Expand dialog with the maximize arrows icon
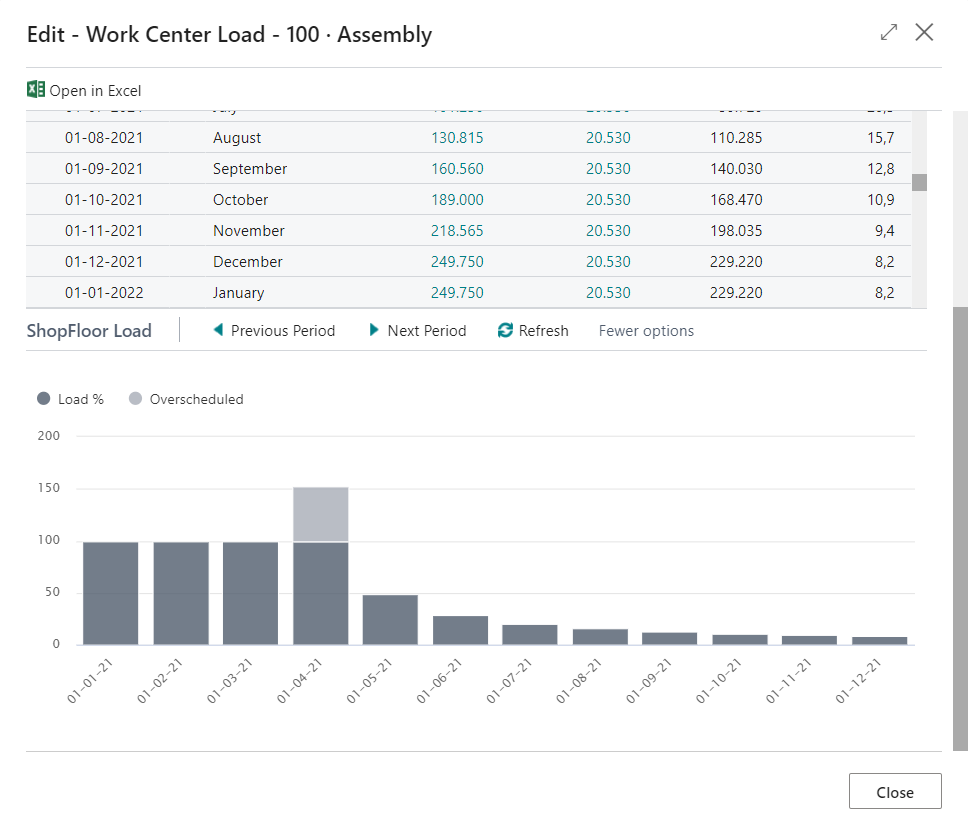Screen dimensions: 968x828 point(889,33)
